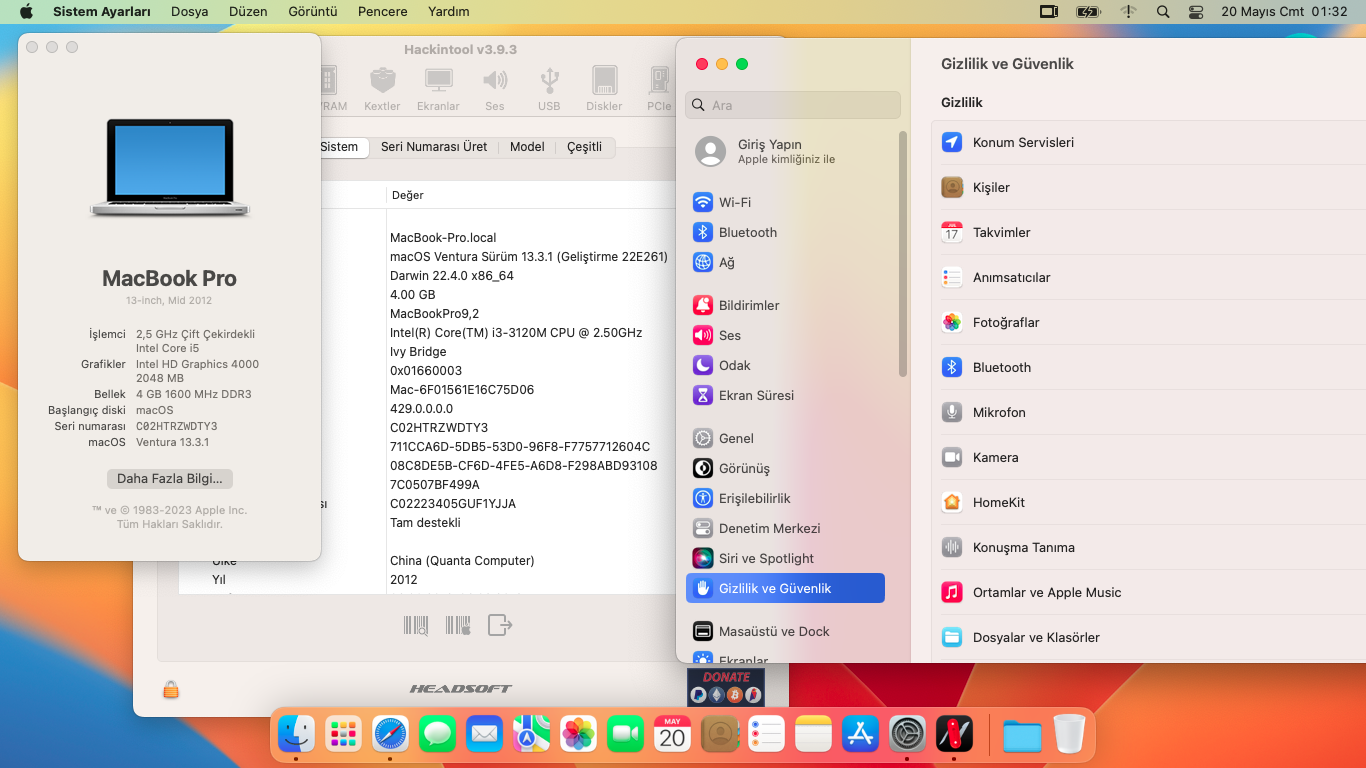Switch to the Çeşitli tab
1366x768 pixels.
click(x=584, y=147)
